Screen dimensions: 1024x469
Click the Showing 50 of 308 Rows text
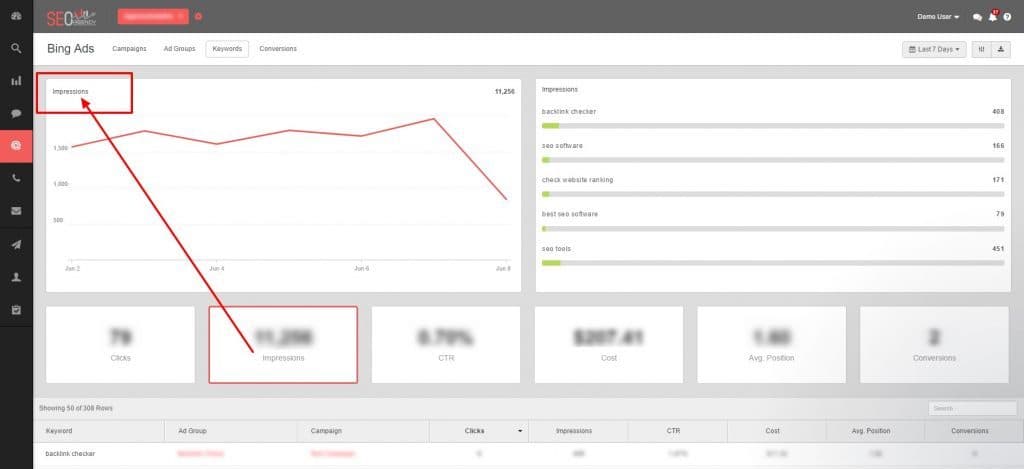tap(76, 408)
